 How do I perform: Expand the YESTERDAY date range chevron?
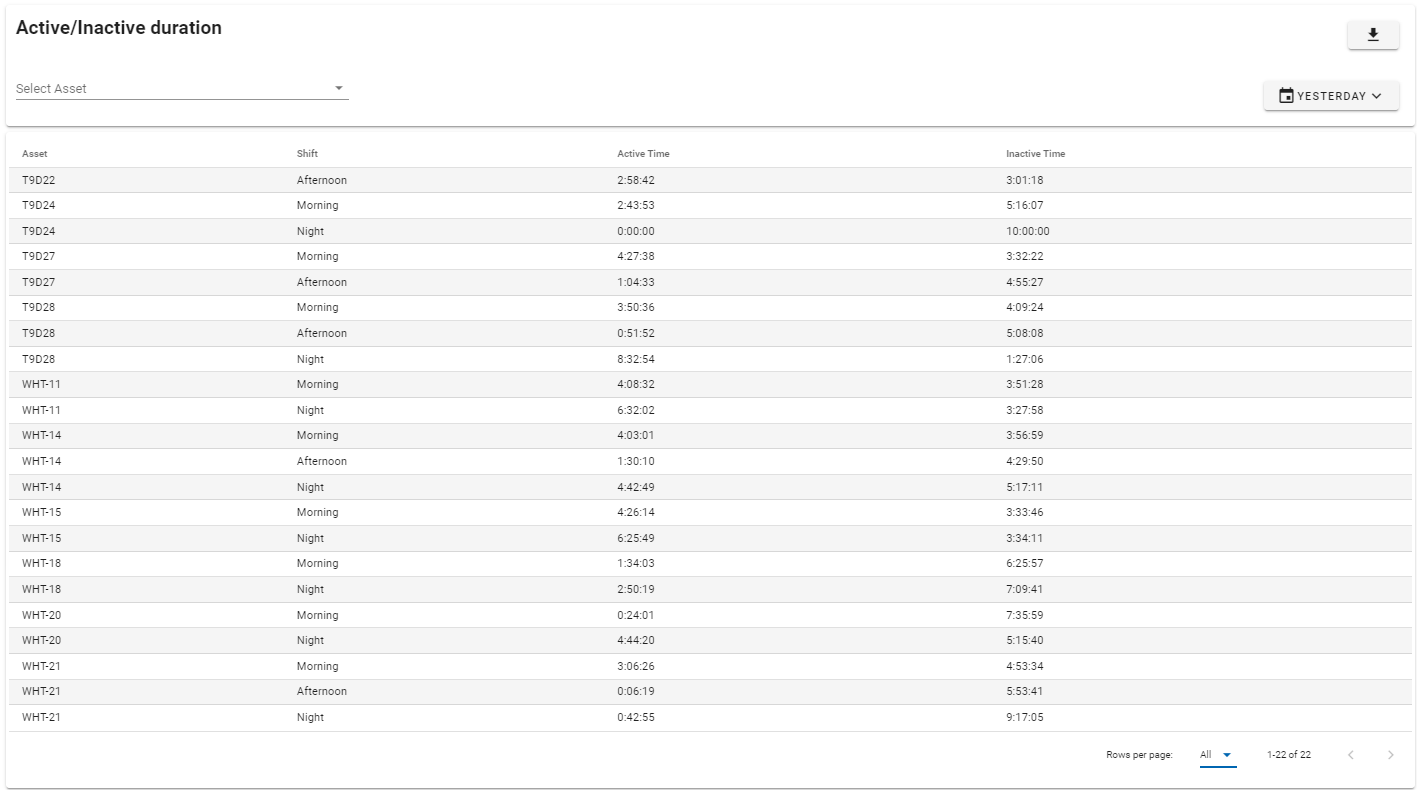(1377, 96)
